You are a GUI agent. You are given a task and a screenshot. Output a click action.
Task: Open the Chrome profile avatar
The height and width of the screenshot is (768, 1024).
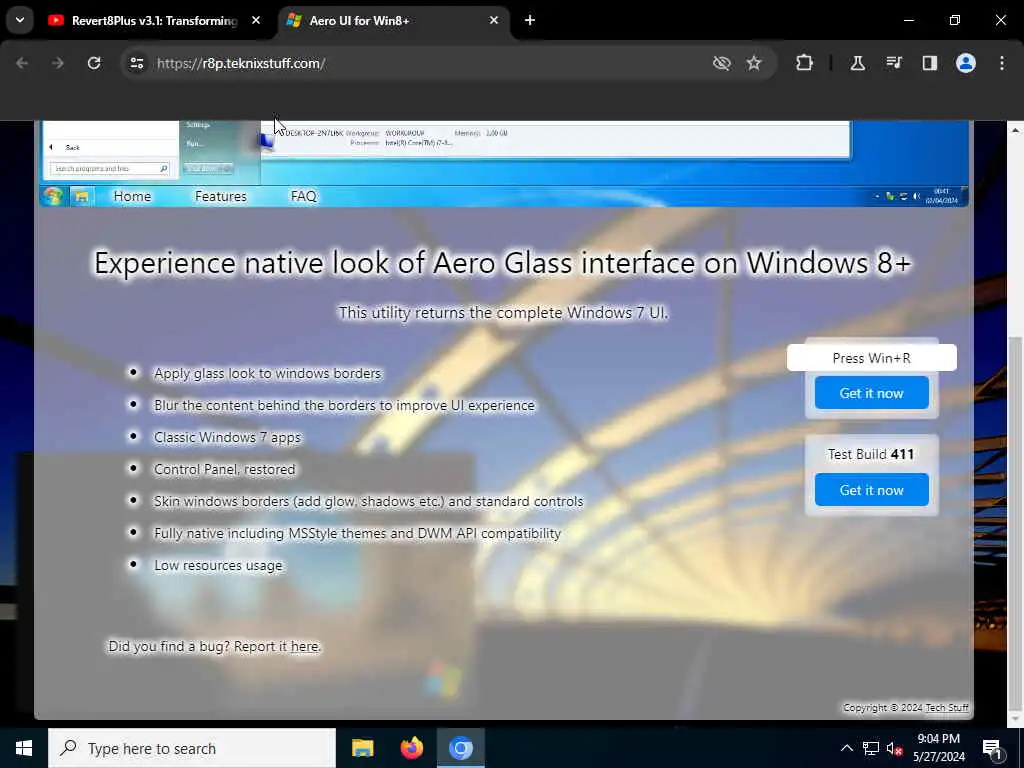coord(965,63)
